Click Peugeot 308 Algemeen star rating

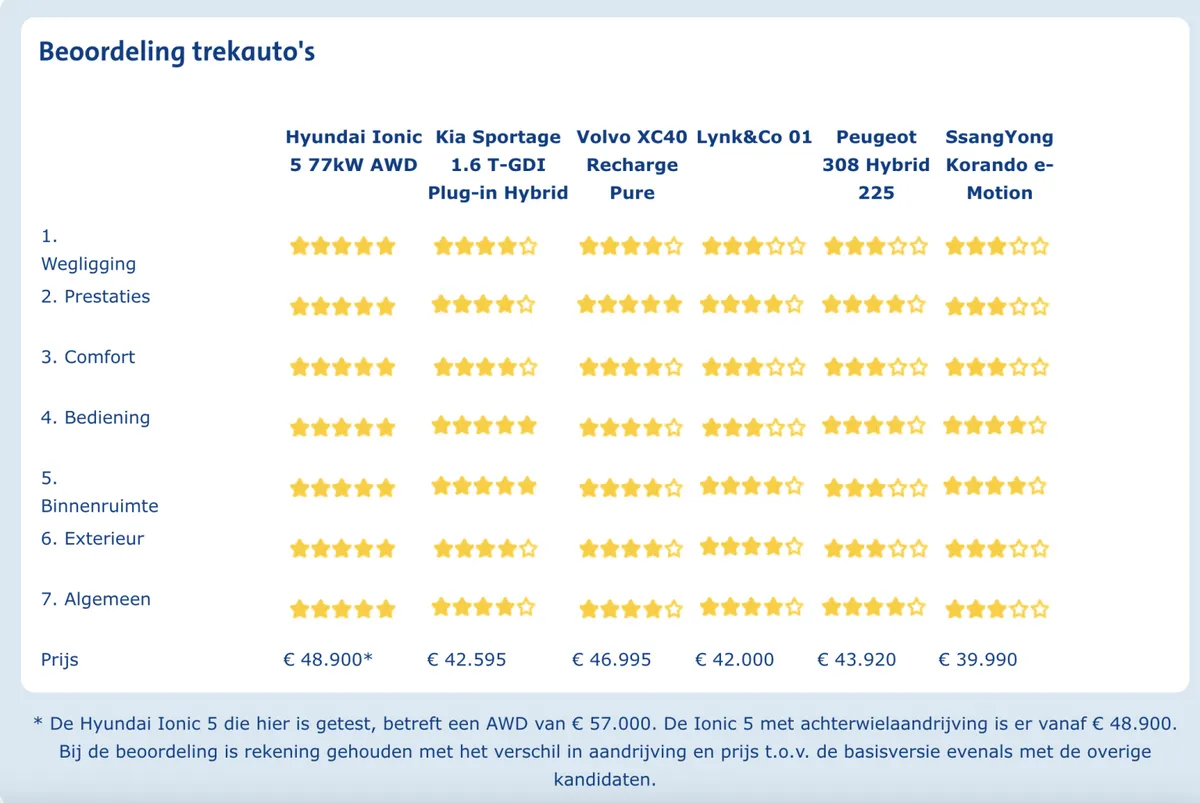[x=875, y=607]
